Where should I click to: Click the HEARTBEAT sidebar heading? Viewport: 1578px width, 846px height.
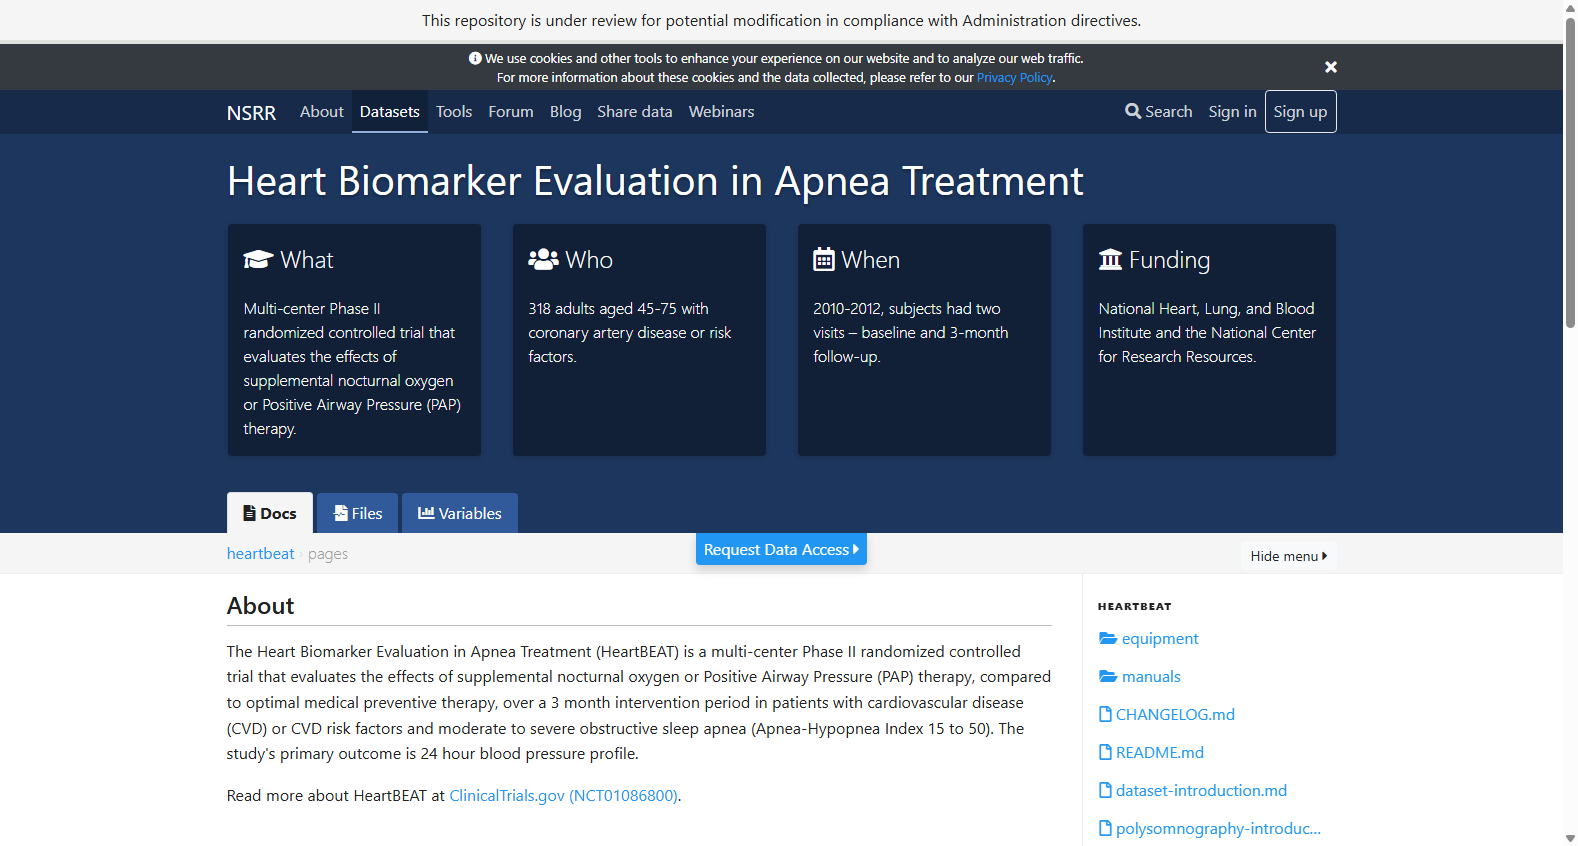click(1134, 607)
